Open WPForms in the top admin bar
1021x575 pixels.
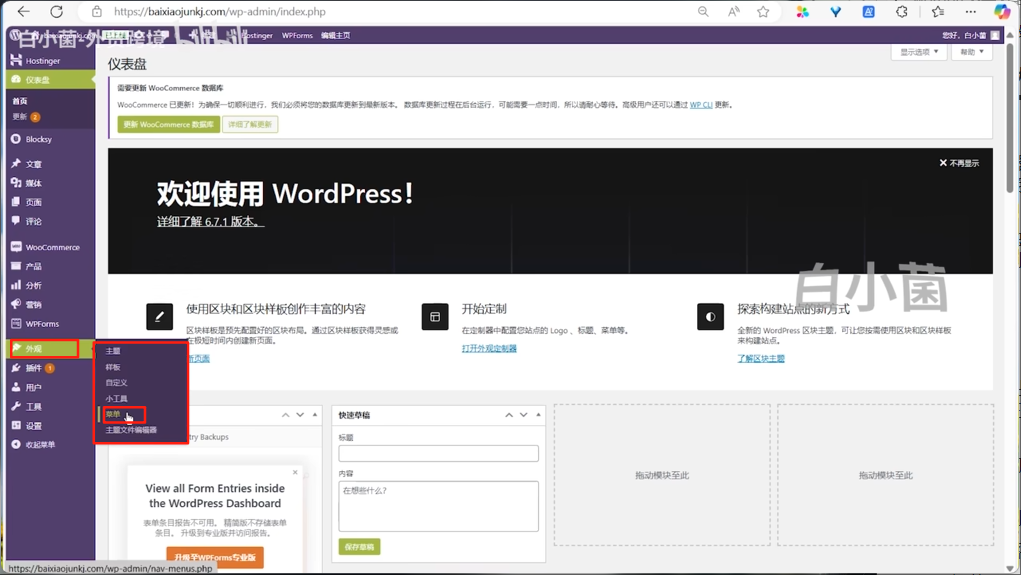(297, 35)
